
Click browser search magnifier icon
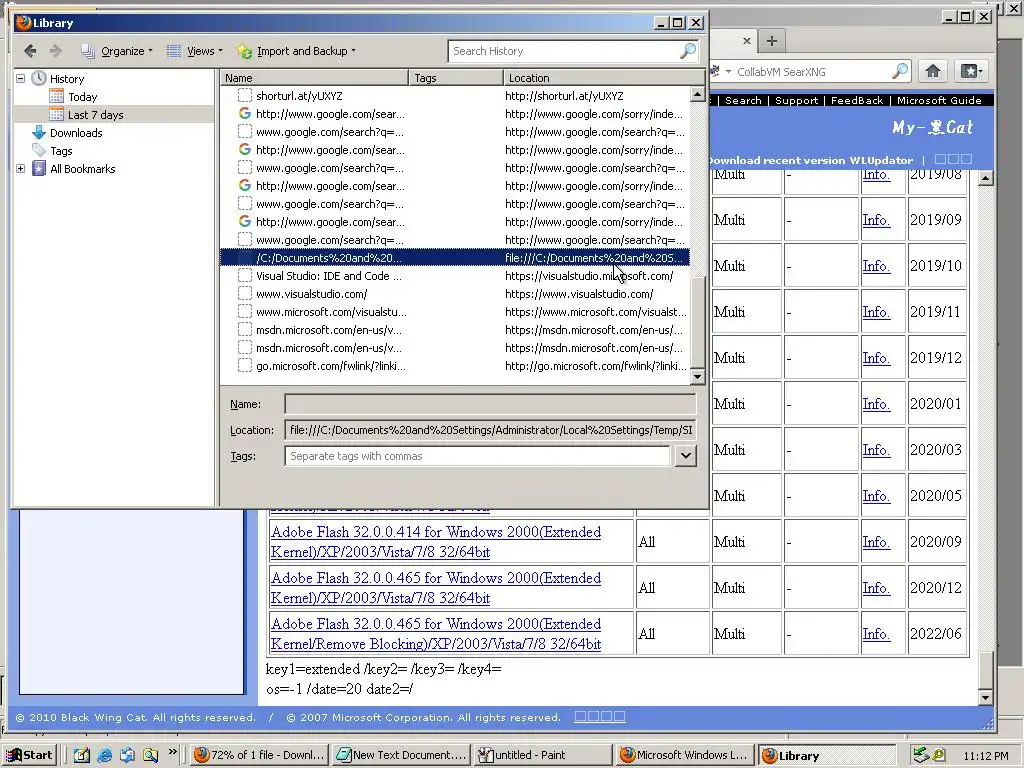(900, 71)
